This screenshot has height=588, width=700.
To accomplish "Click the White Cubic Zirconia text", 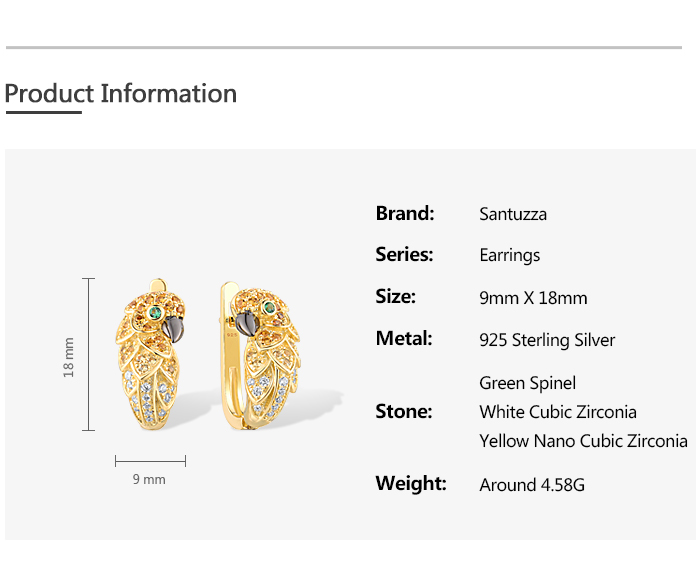I will point(558,412).
